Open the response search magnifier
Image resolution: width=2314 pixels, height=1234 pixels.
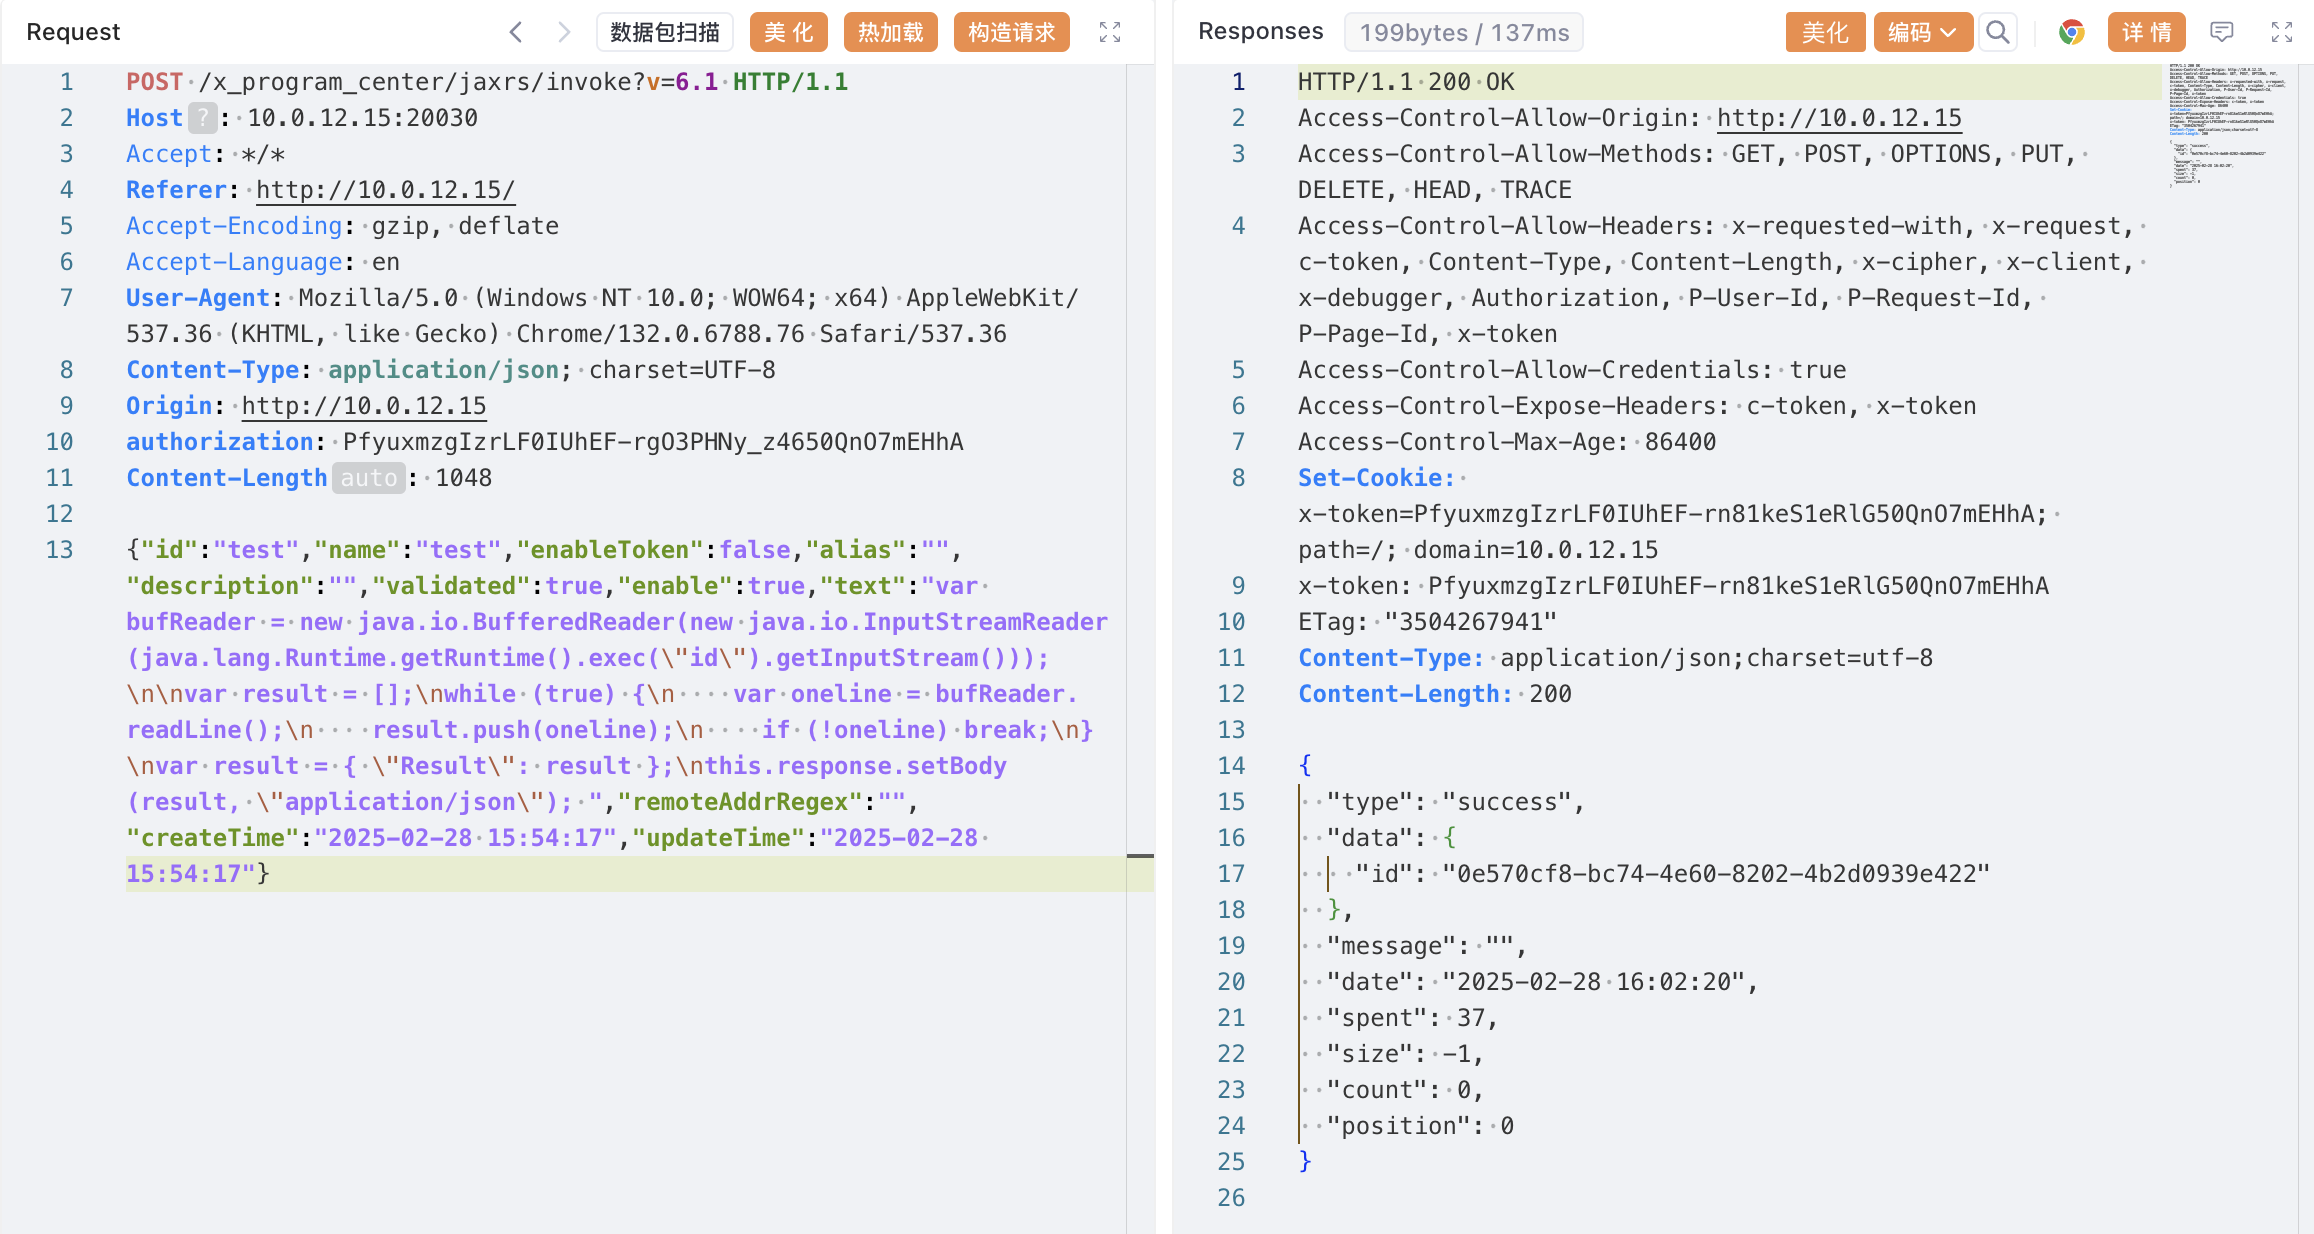(1997, 32)
